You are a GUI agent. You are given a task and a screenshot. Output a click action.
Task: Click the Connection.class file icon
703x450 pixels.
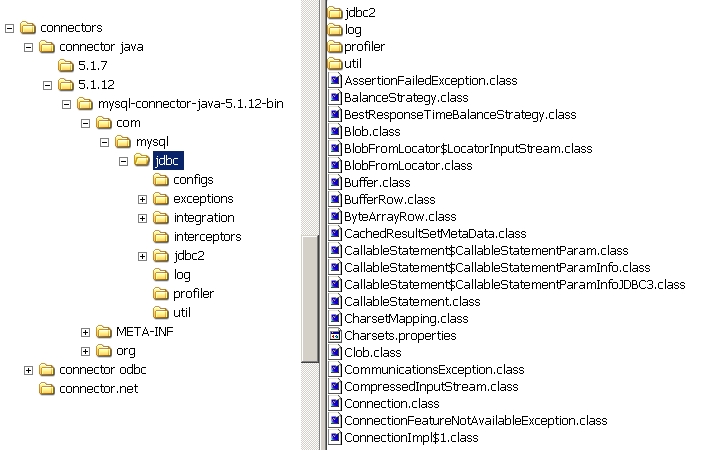tap(335, 404)
